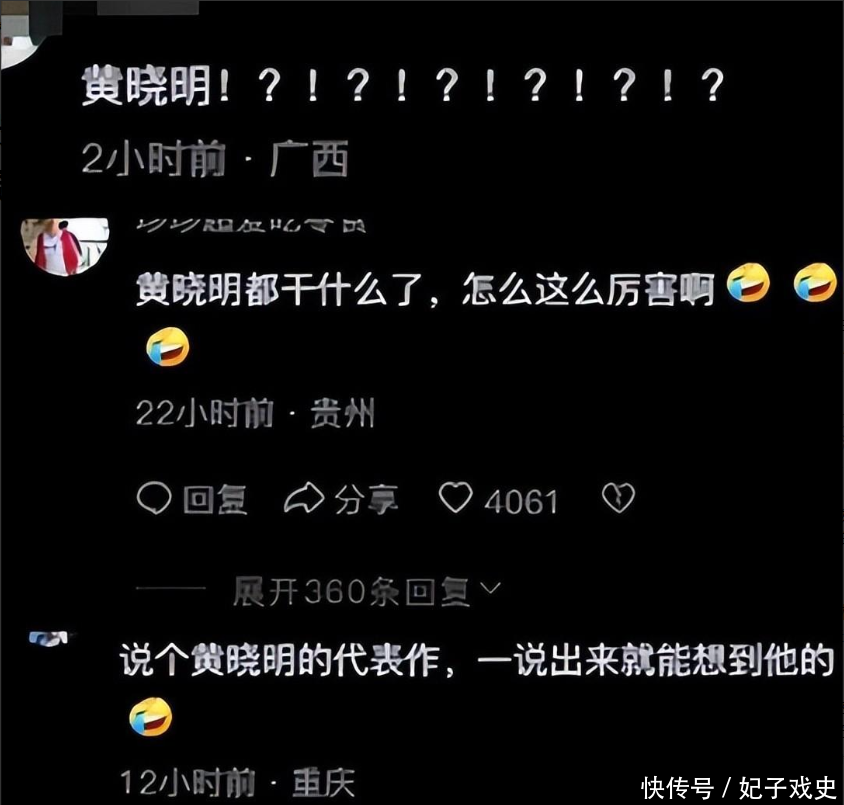This screenshot has width=844, height=805.
Task: Click the 4061 like count
Action: point(521,502)
